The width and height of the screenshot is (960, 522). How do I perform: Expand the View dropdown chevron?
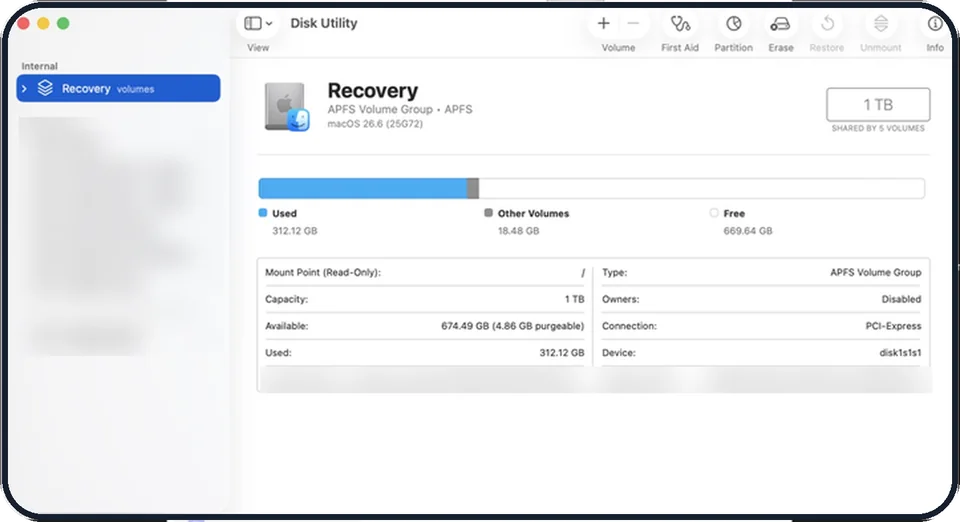tap(269, 24)
